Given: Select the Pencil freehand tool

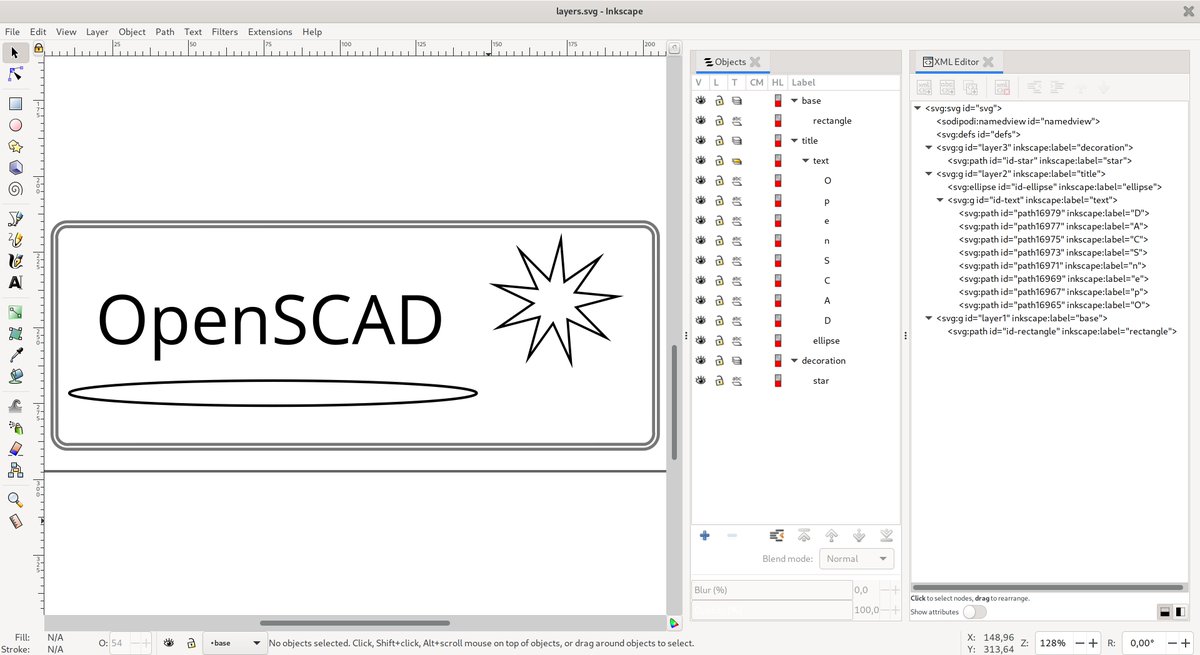Looking at the screenshot, I should click(15, 240).
